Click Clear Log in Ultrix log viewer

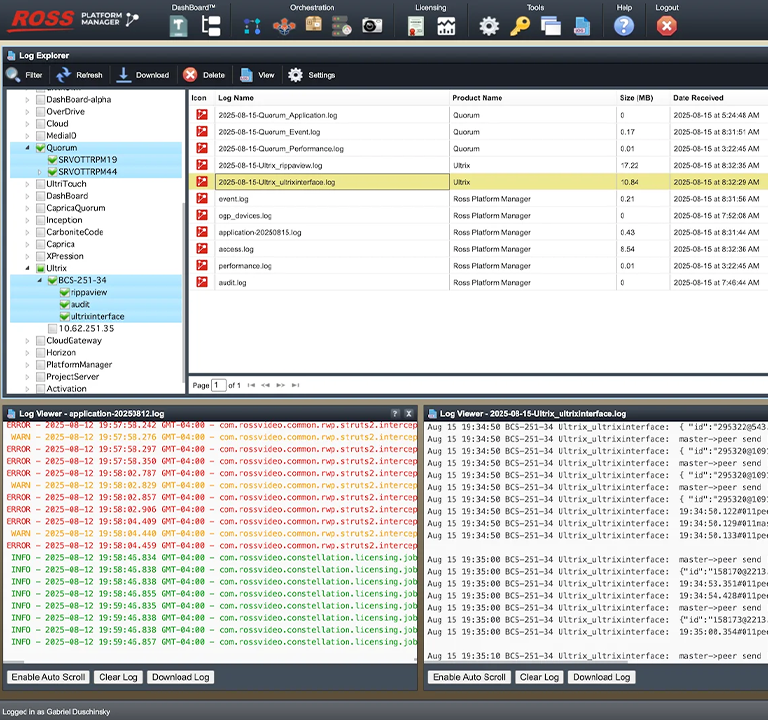(539, 677)
